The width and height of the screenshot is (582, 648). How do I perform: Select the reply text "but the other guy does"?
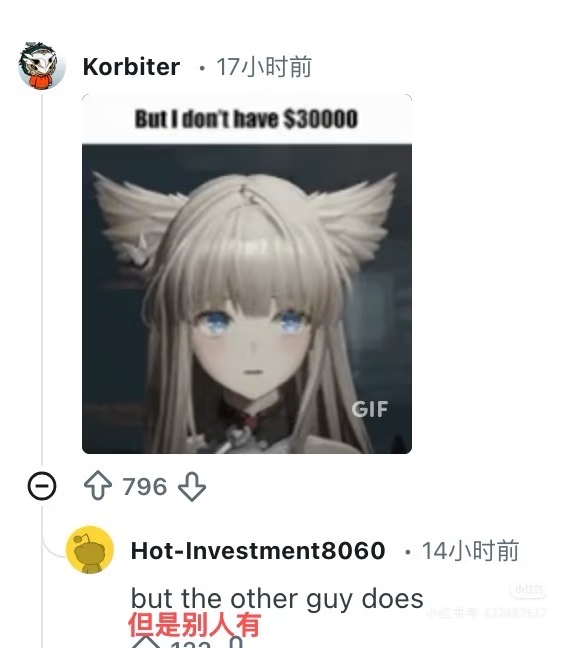[277, 599]
